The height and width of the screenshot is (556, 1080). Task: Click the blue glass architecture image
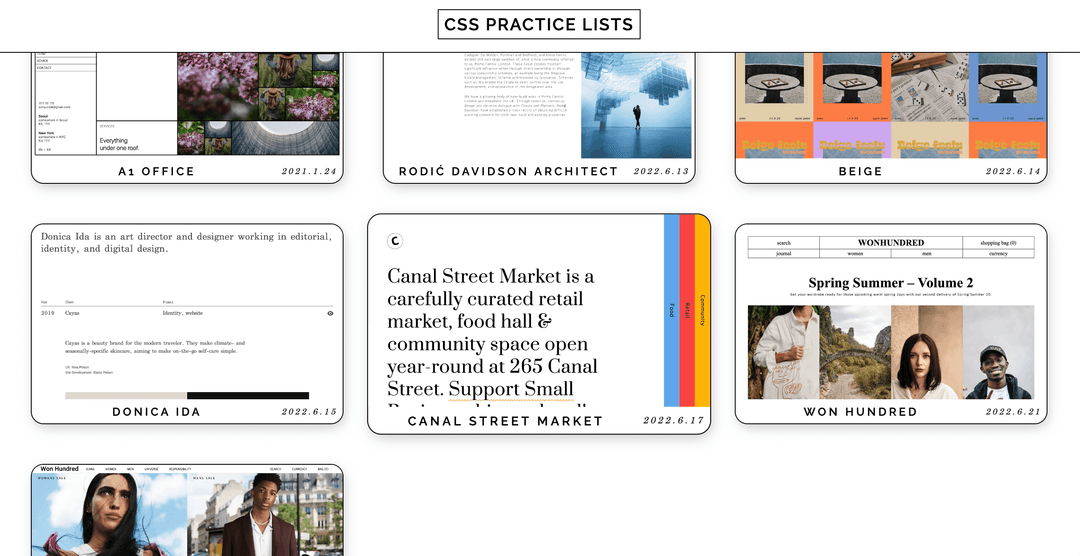[x=636, y=105]
